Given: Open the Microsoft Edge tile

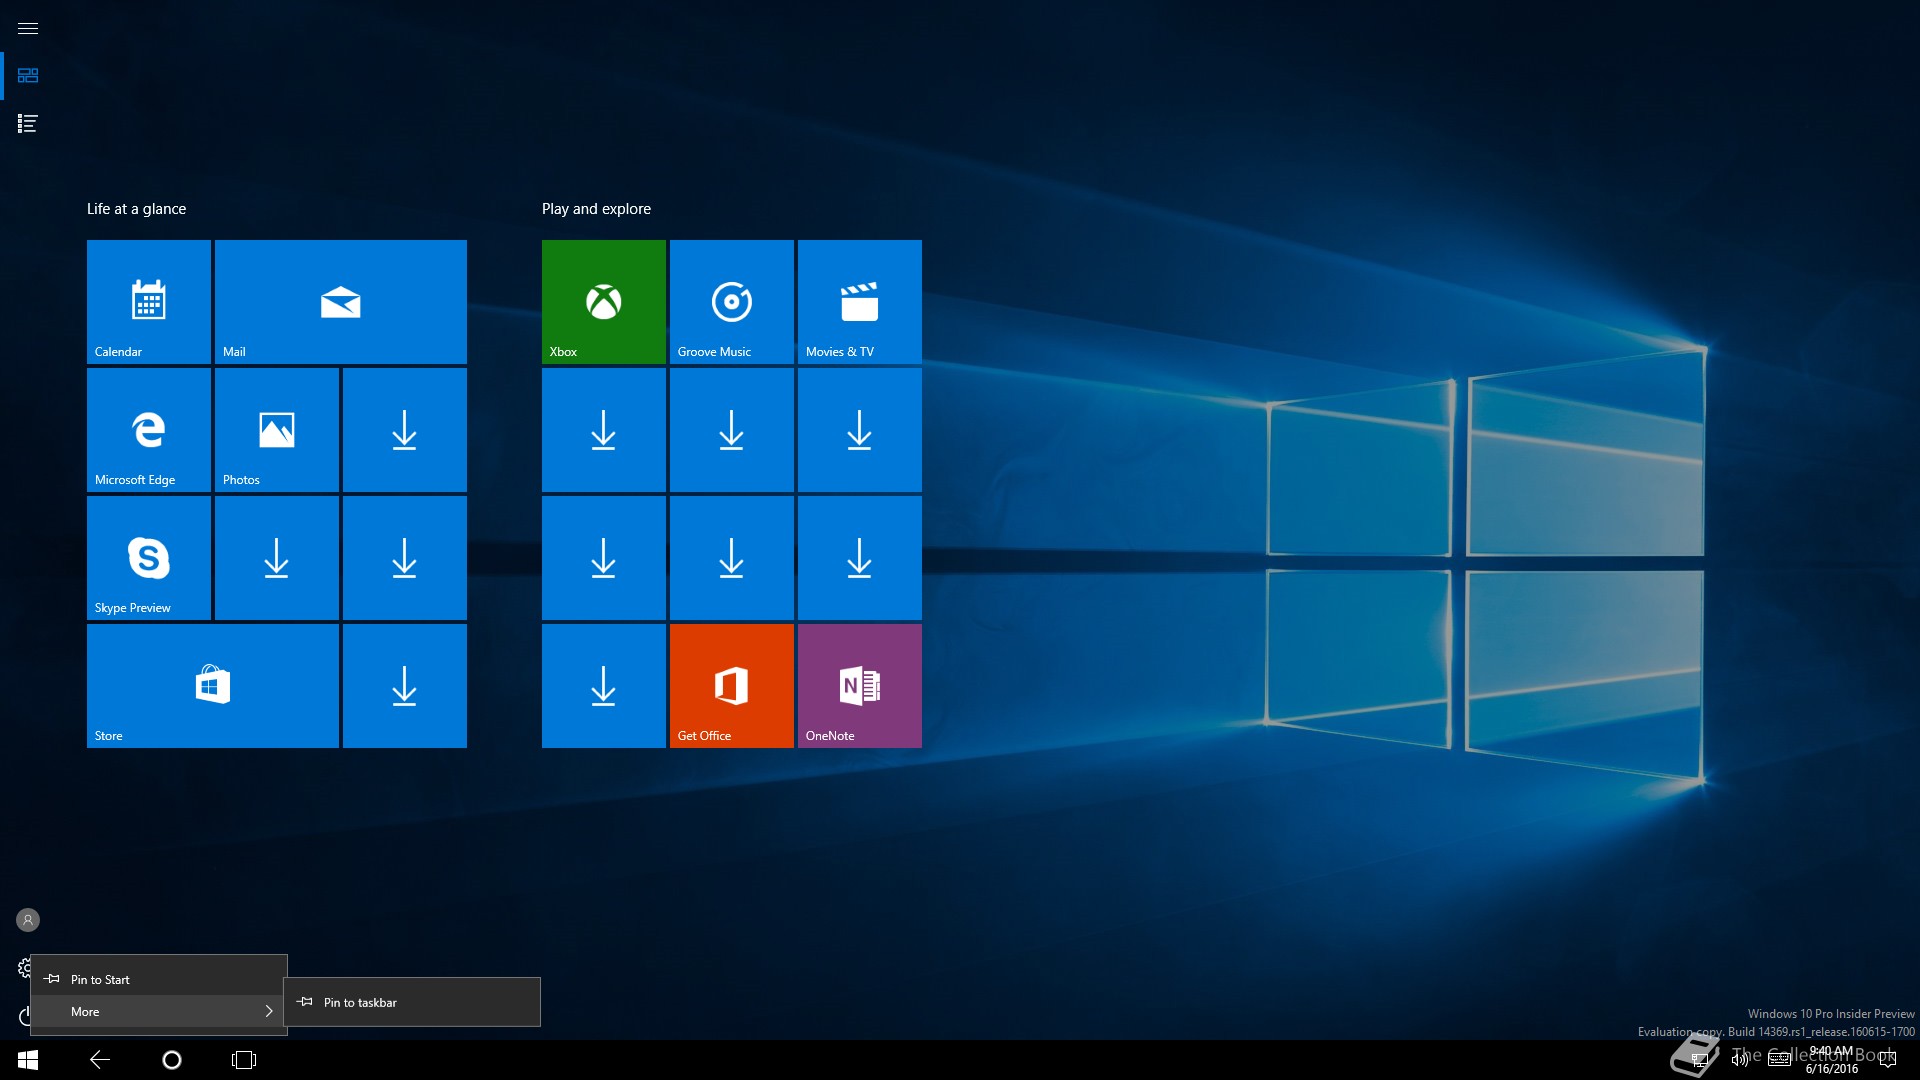Looking at the screenshot, I should [149, 430].
